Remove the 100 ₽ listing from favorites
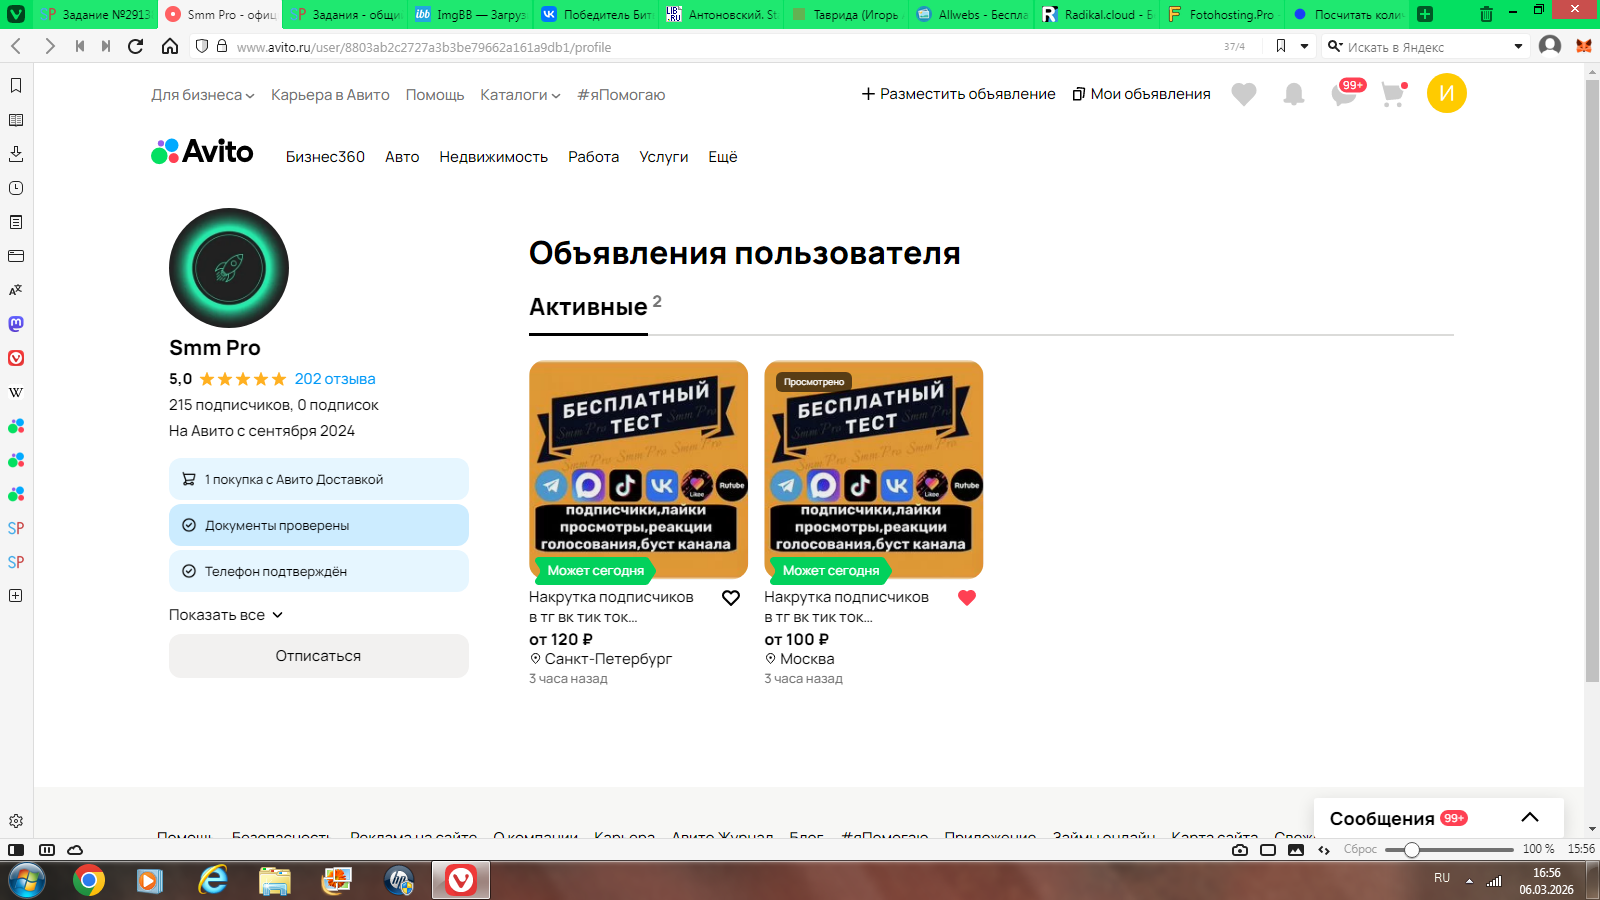Viewport: 1600px width, 900px height. tap(967, 598)
